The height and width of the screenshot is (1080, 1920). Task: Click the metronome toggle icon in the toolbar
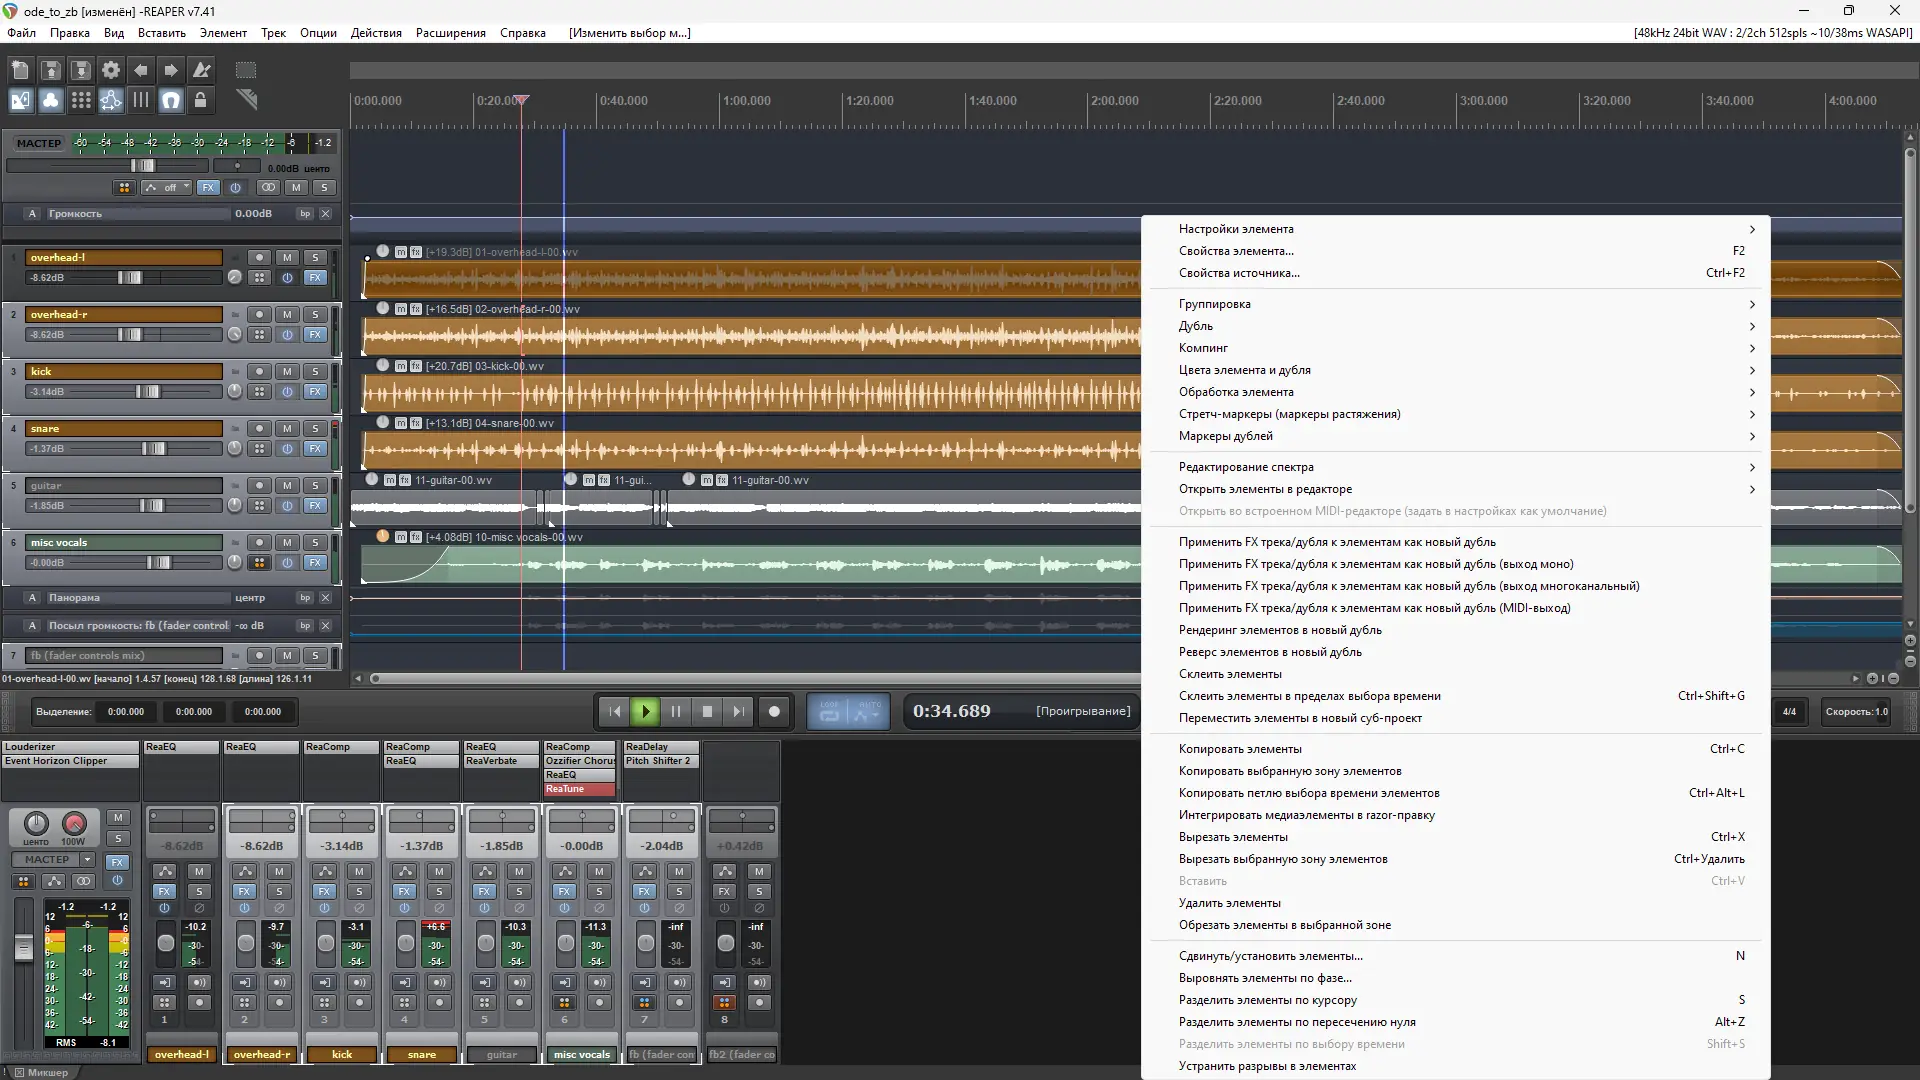[x=202, y=70]
